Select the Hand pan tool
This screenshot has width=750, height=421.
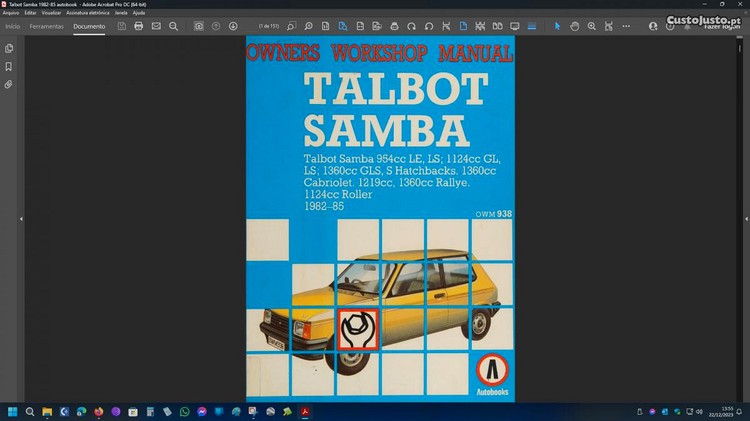(575, 26)
